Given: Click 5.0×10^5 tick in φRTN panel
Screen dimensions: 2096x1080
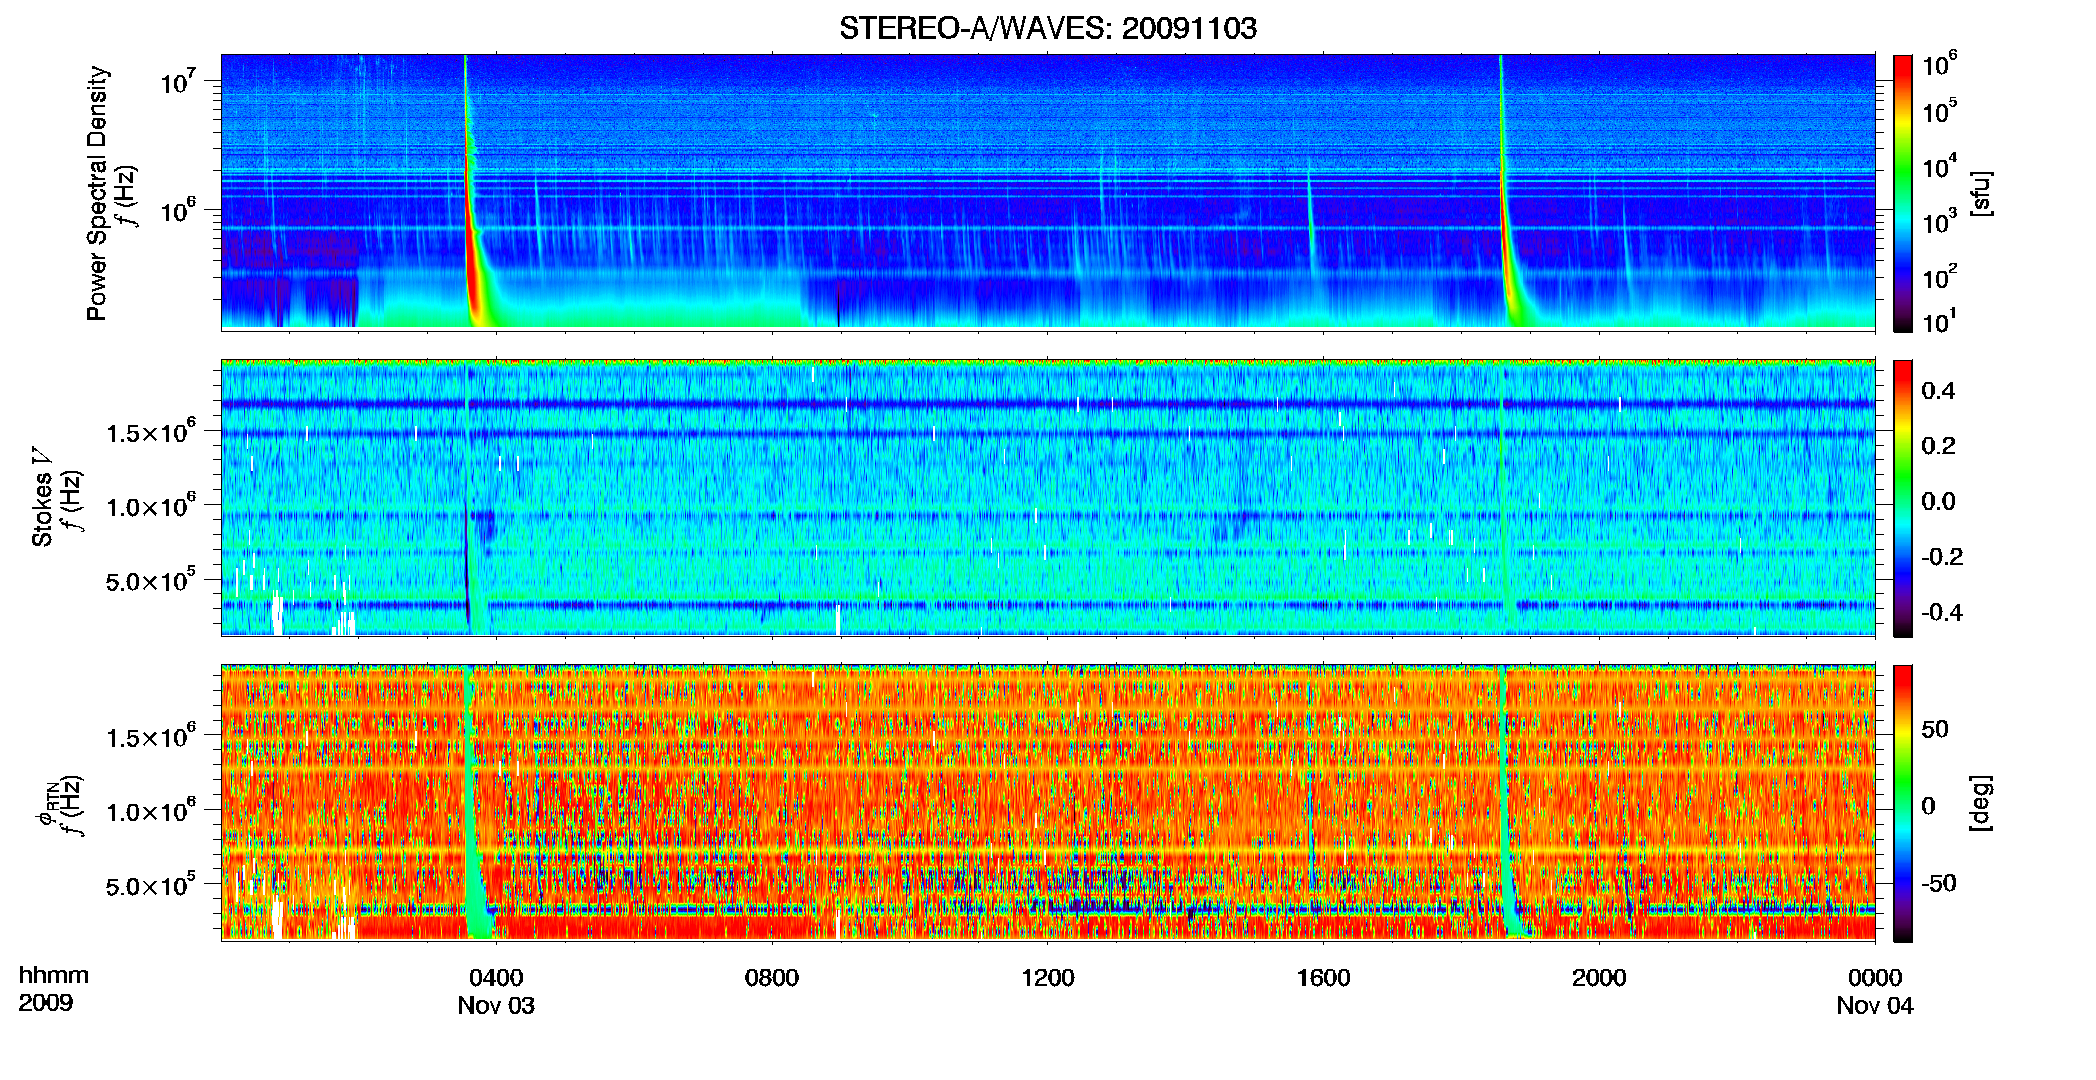Looking at the screenshot, I should [x=150, y=885].
